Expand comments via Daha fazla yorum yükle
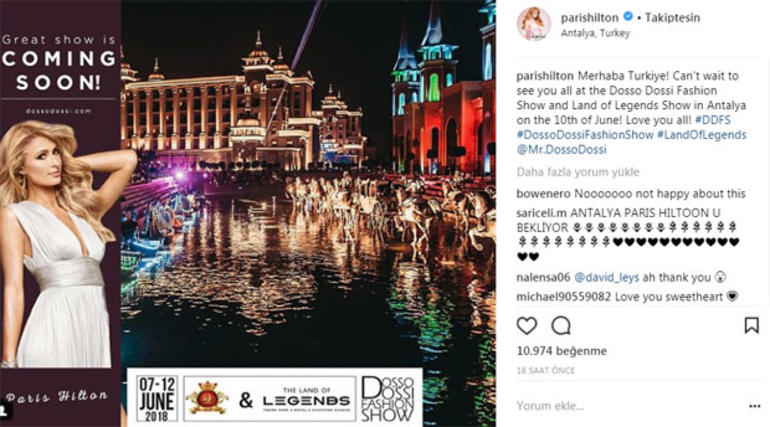This screenshot has height=427, width=770. (x=578, y=172)
